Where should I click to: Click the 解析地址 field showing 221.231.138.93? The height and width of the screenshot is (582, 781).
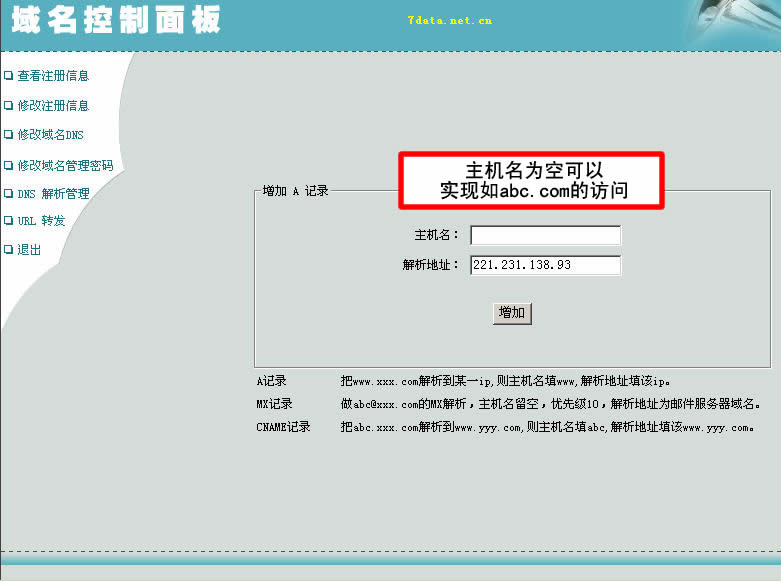545,265
